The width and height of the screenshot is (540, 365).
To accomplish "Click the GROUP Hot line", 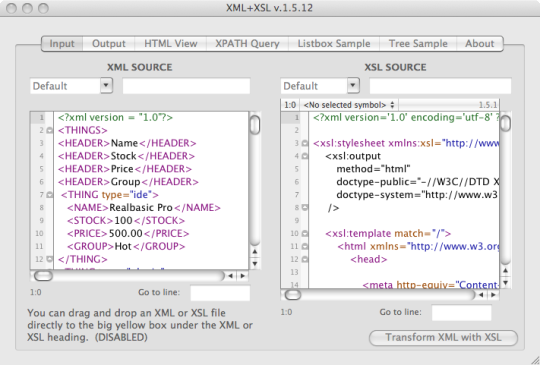I will point(126,246).
